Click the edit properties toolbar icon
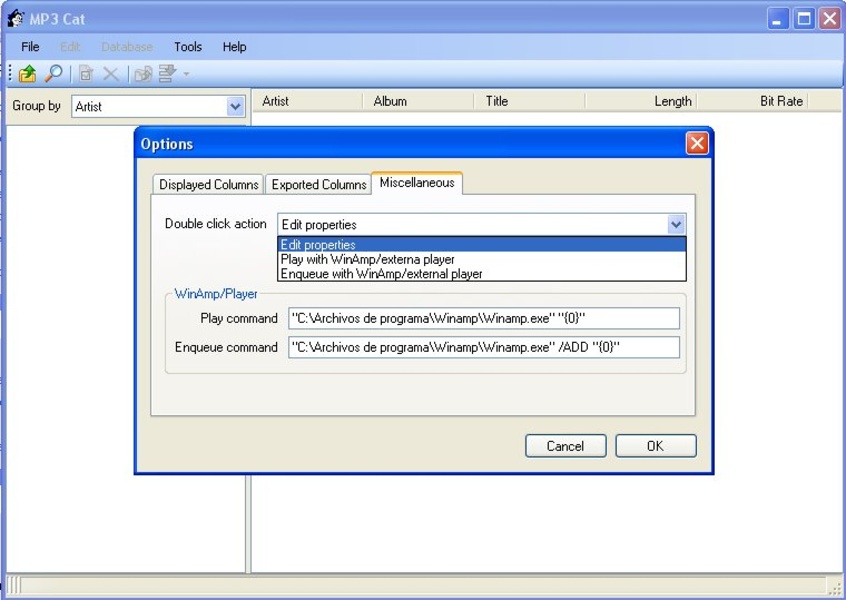Screen dimensions: 846x600 [86, 74]
